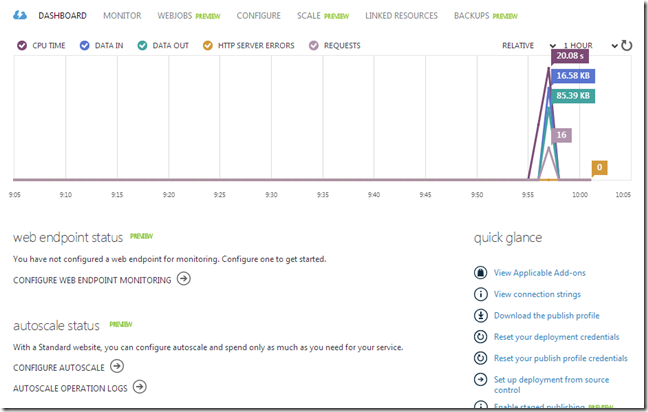The height and width of the screenshot is (412, 648).
Task: Toggle the DATA OUT metric checkbox
Action: pyautogui.click(x=142, y=45)
